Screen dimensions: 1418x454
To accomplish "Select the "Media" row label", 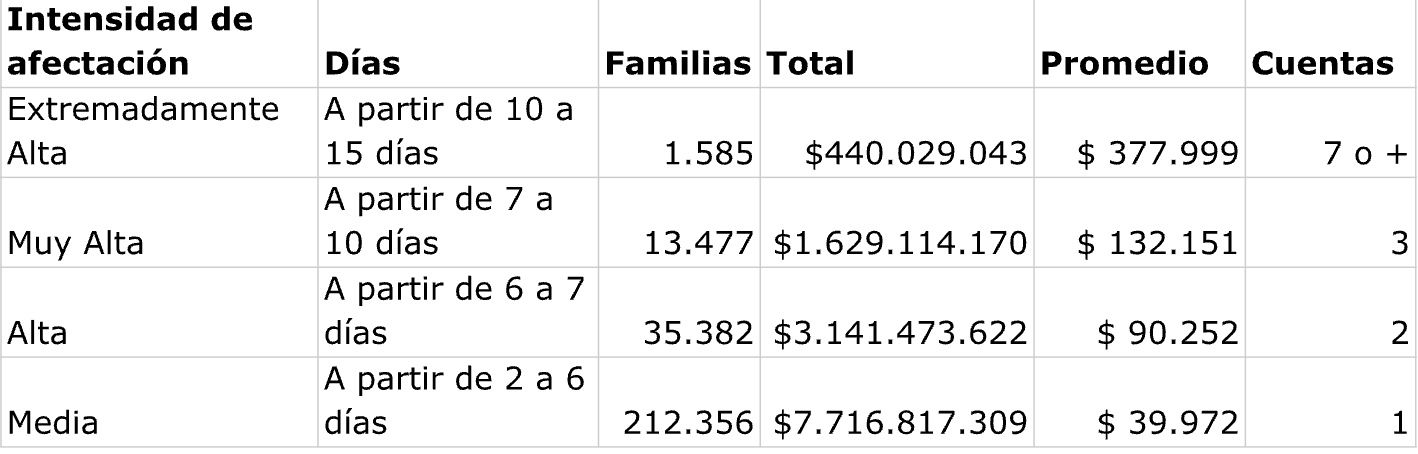I will click(x=53, y=423).
